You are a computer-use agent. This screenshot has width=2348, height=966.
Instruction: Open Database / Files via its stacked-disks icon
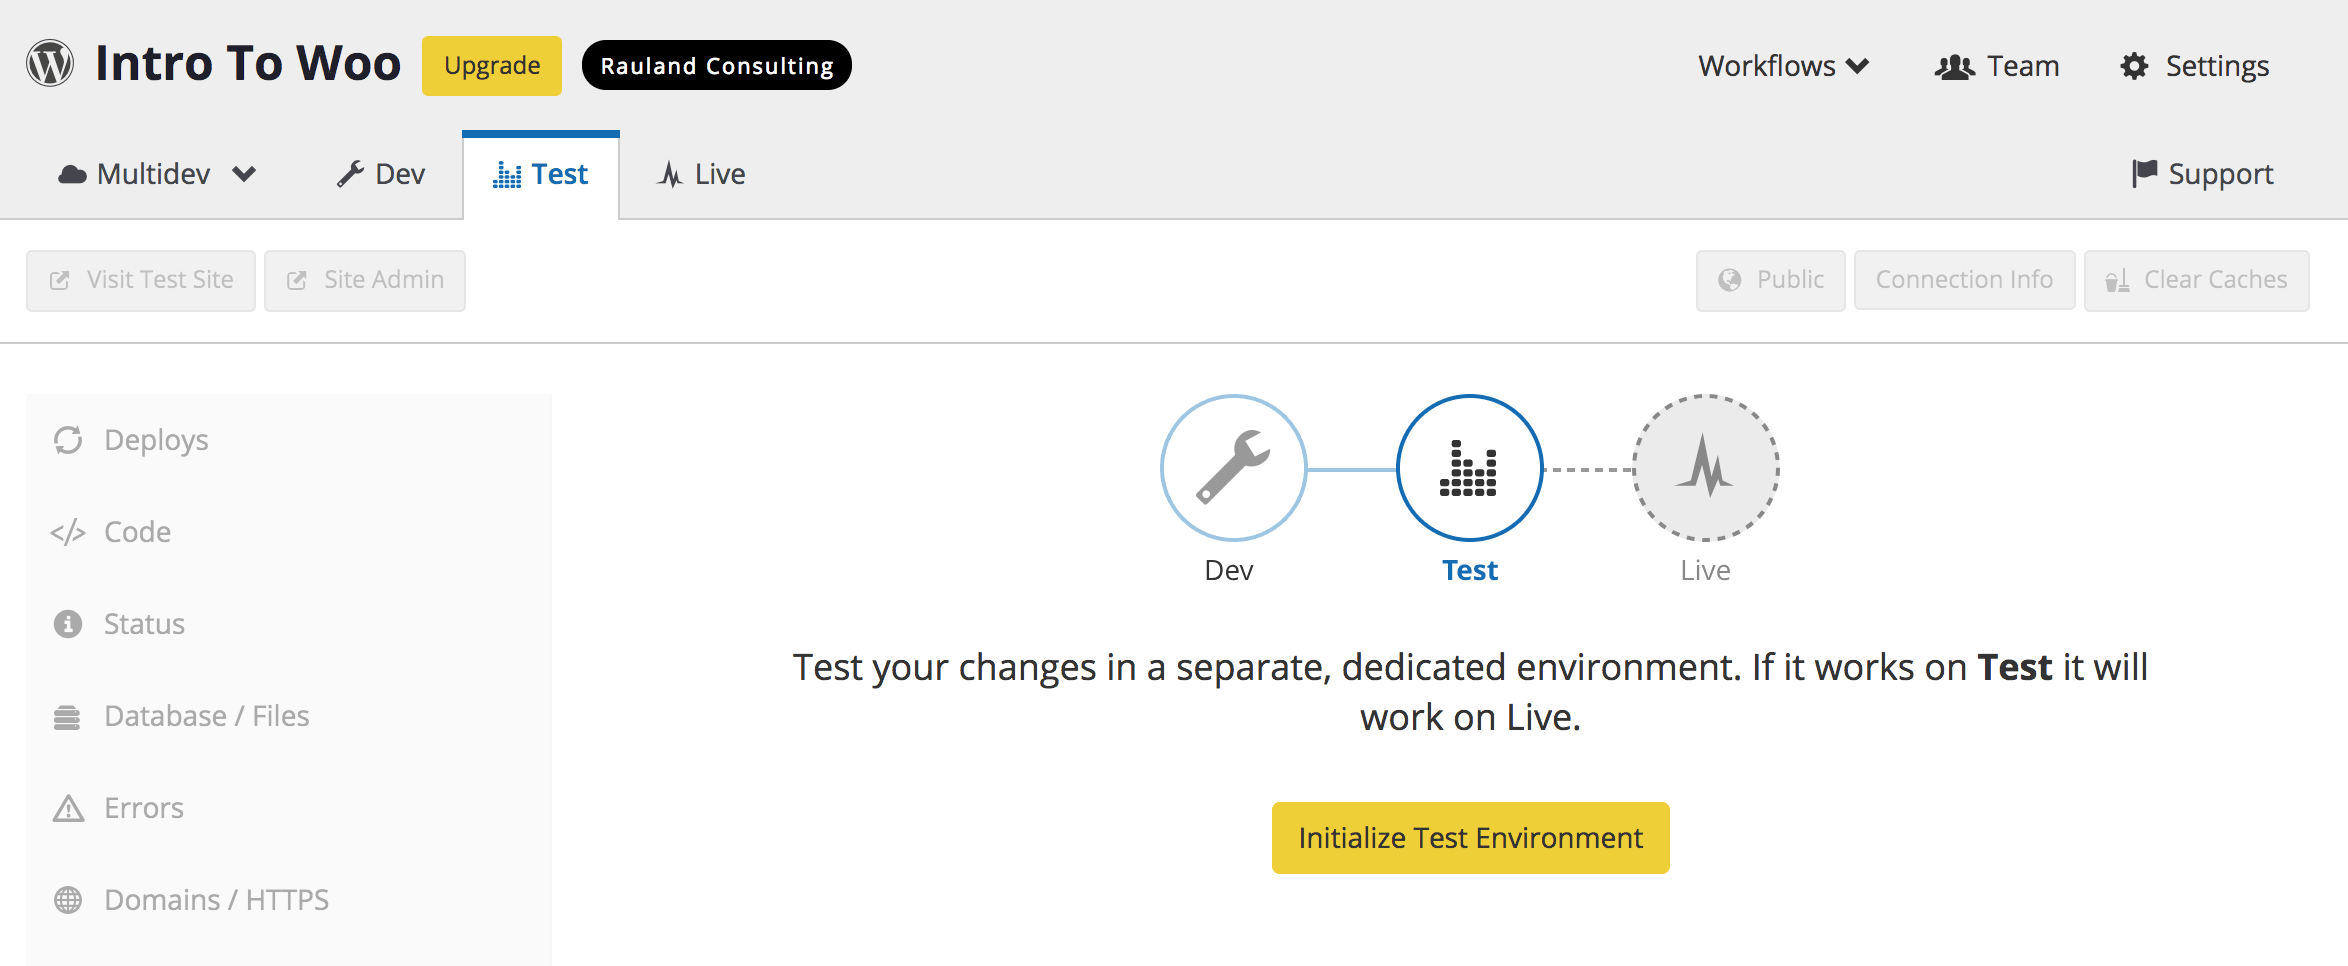[x=68, y=715]
